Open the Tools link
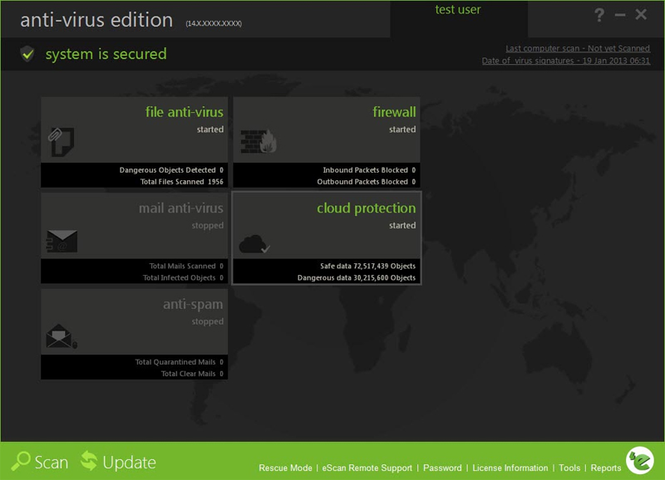 (x=570, y=468)
